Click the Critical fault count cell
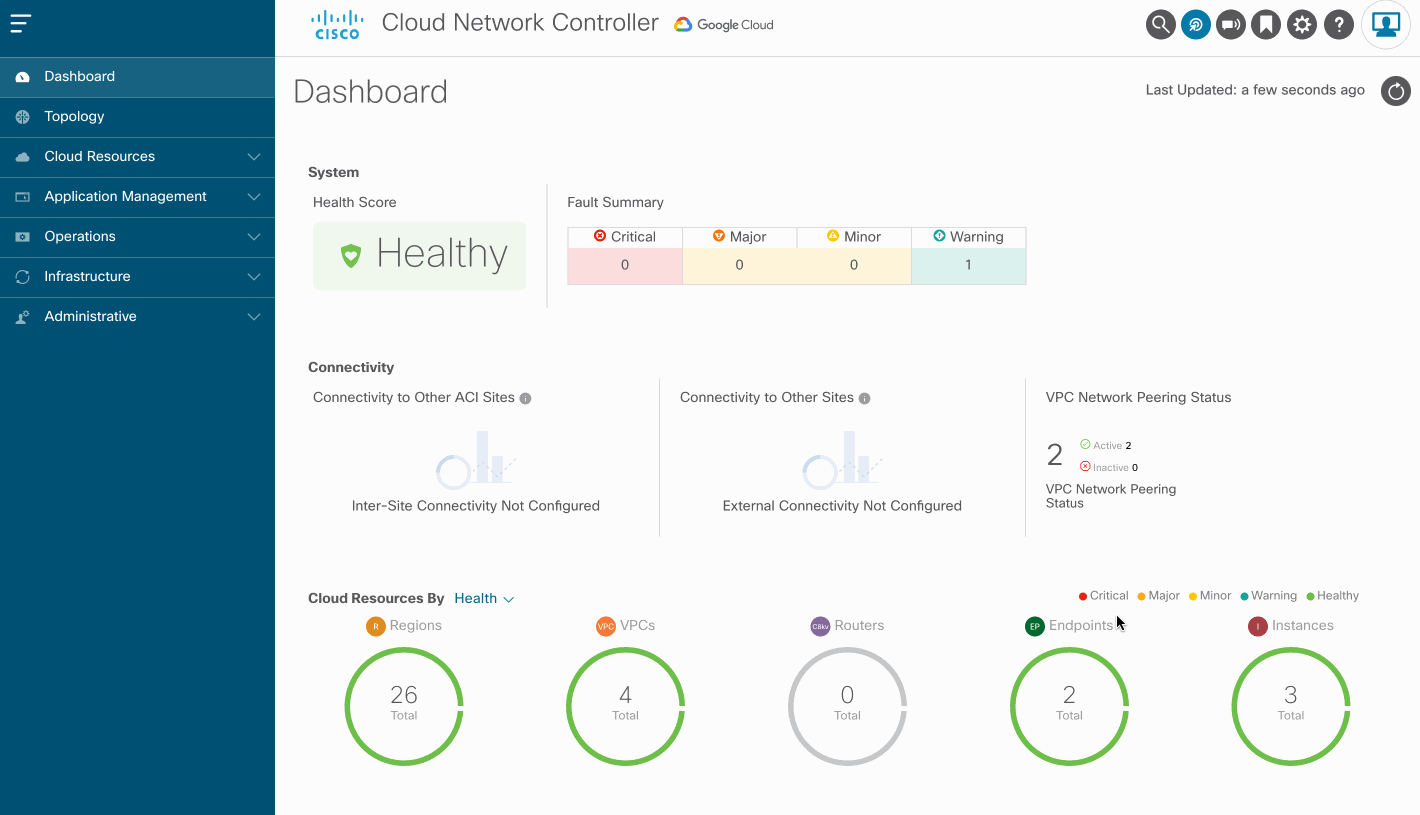Image resolution: width=1420 pixels, height=815 pixels. click(625, 266)
